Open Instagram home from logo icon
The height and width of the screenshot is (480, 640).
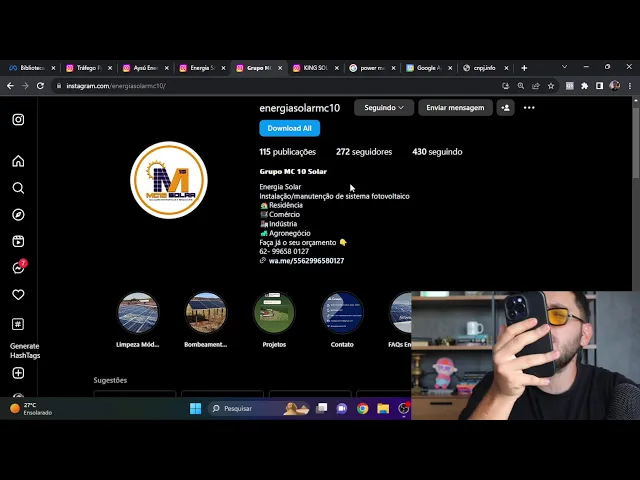18,120
